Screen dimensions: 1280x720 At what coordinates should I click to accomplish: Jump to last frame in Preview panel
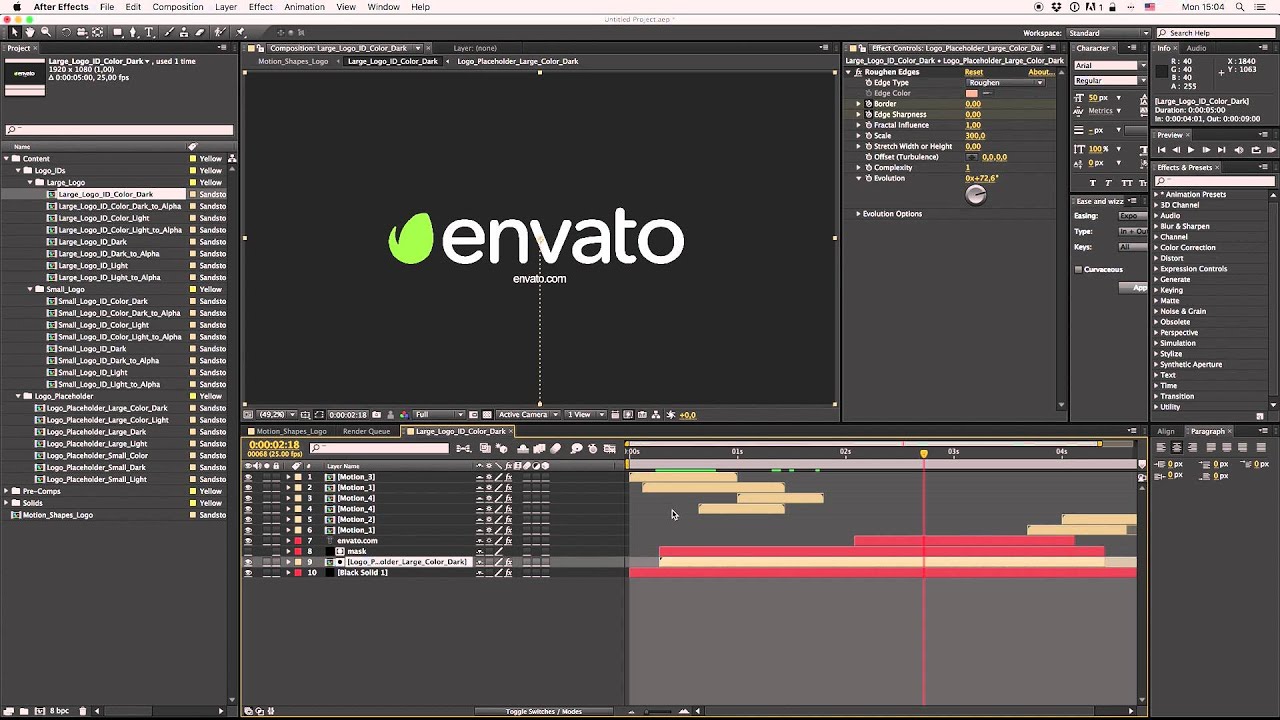pyautogui.click(x=1221, y=150)
